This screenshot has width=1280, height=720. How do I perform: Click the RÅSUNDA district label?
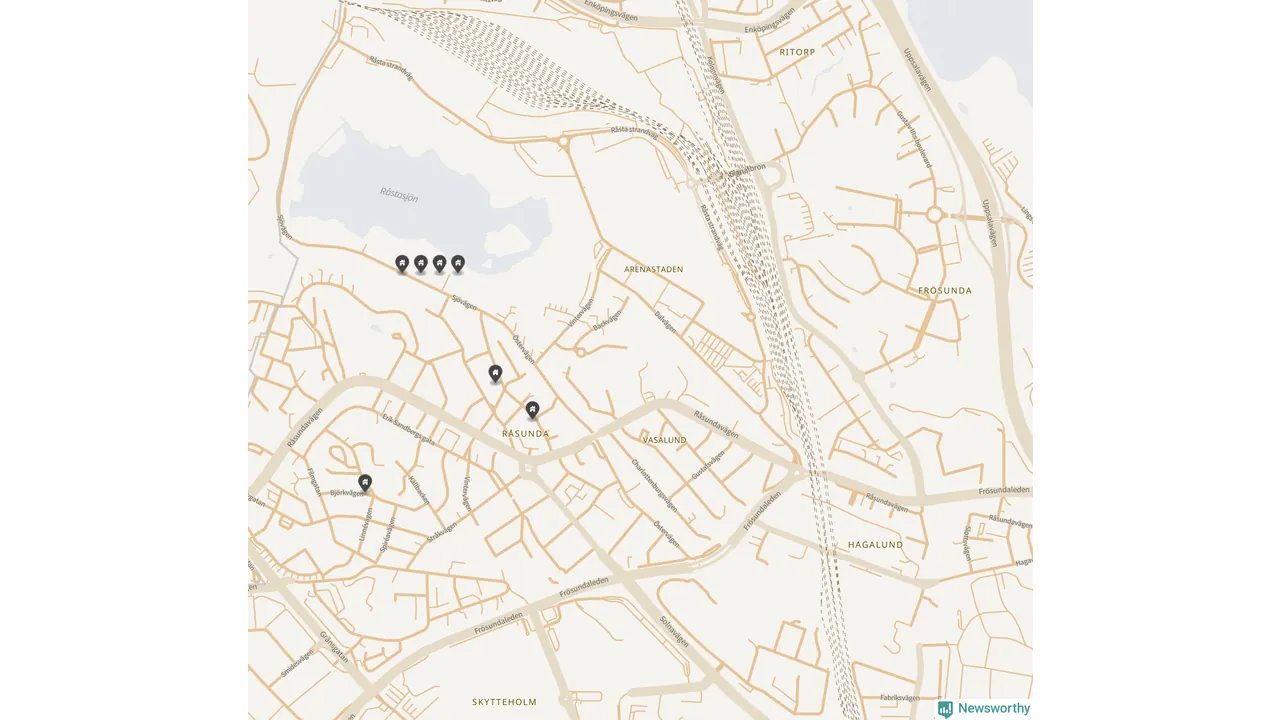(526, 434)
